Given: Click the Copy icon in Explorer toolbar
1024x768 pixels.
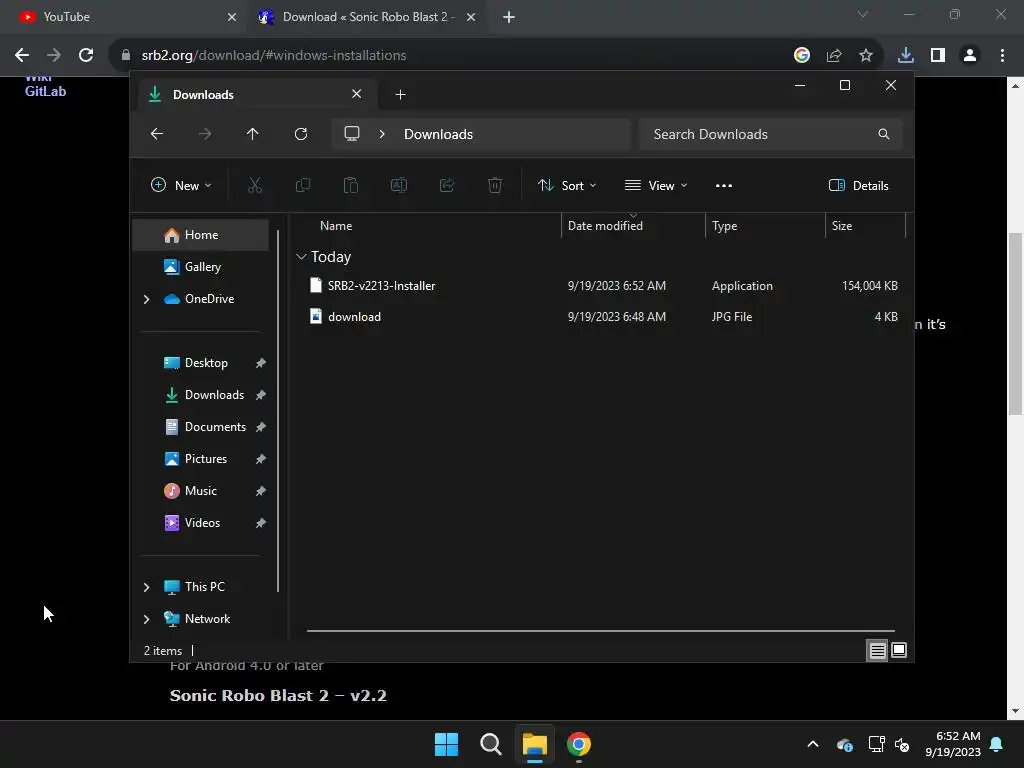Looking at the screenshot, I should pos(302,185).
